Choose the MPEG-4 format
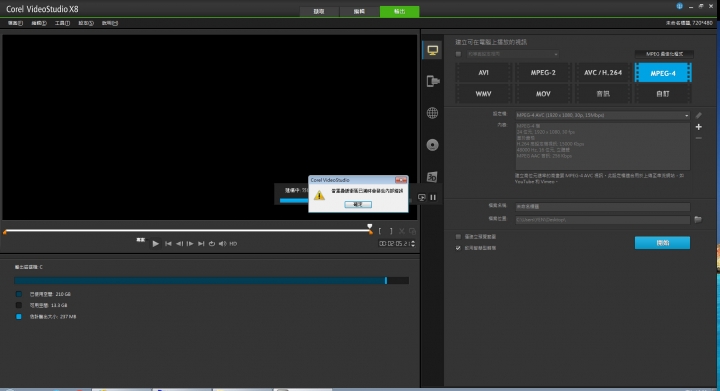The image size is (720, 391). (x=663, y=73)
